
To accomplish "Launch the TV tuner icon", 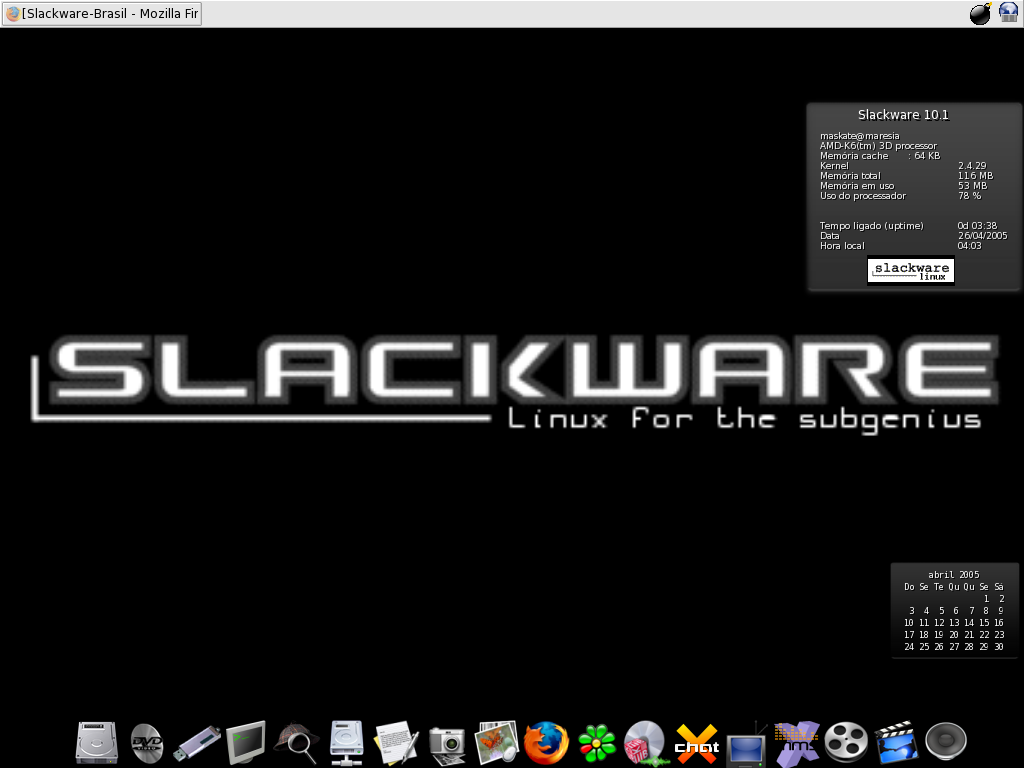I will click(746, 744).
